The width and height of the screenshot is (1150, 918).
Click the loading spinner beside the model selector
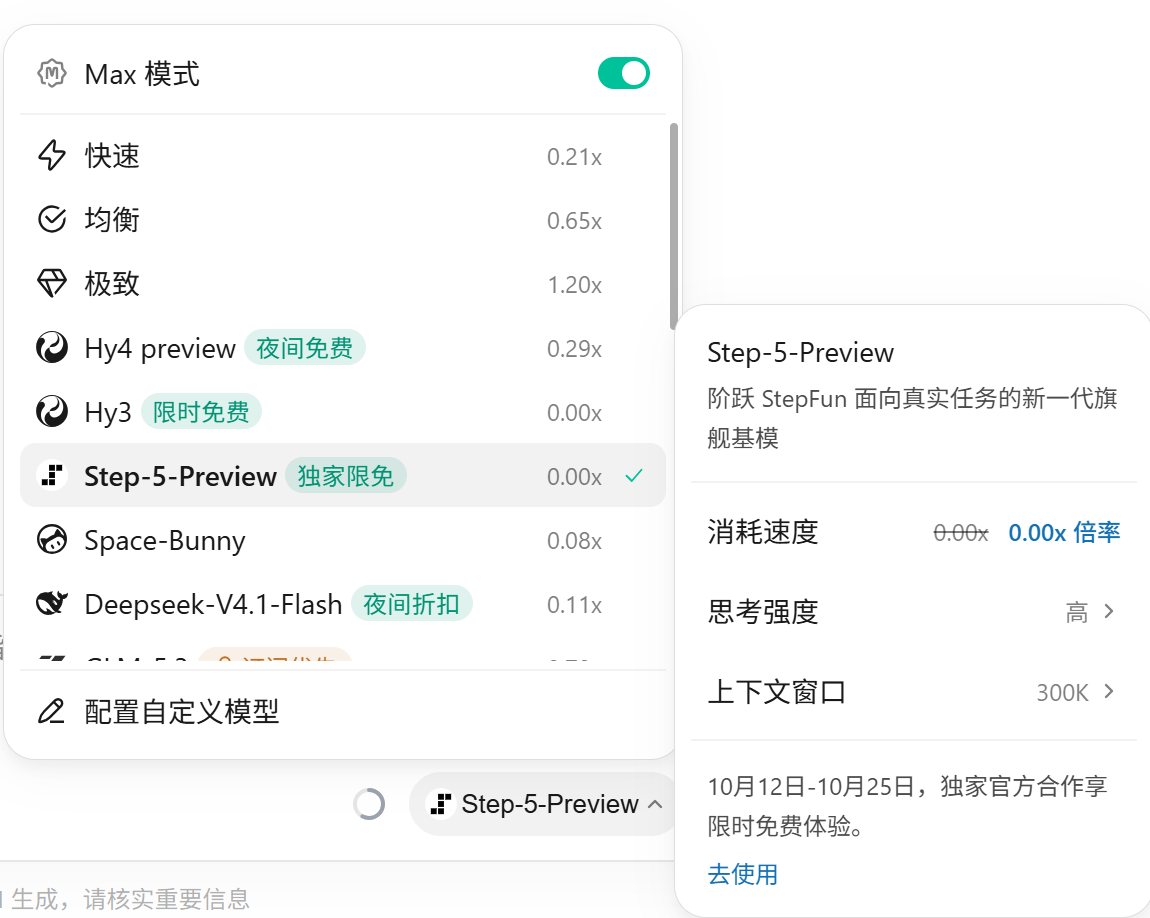369,804
